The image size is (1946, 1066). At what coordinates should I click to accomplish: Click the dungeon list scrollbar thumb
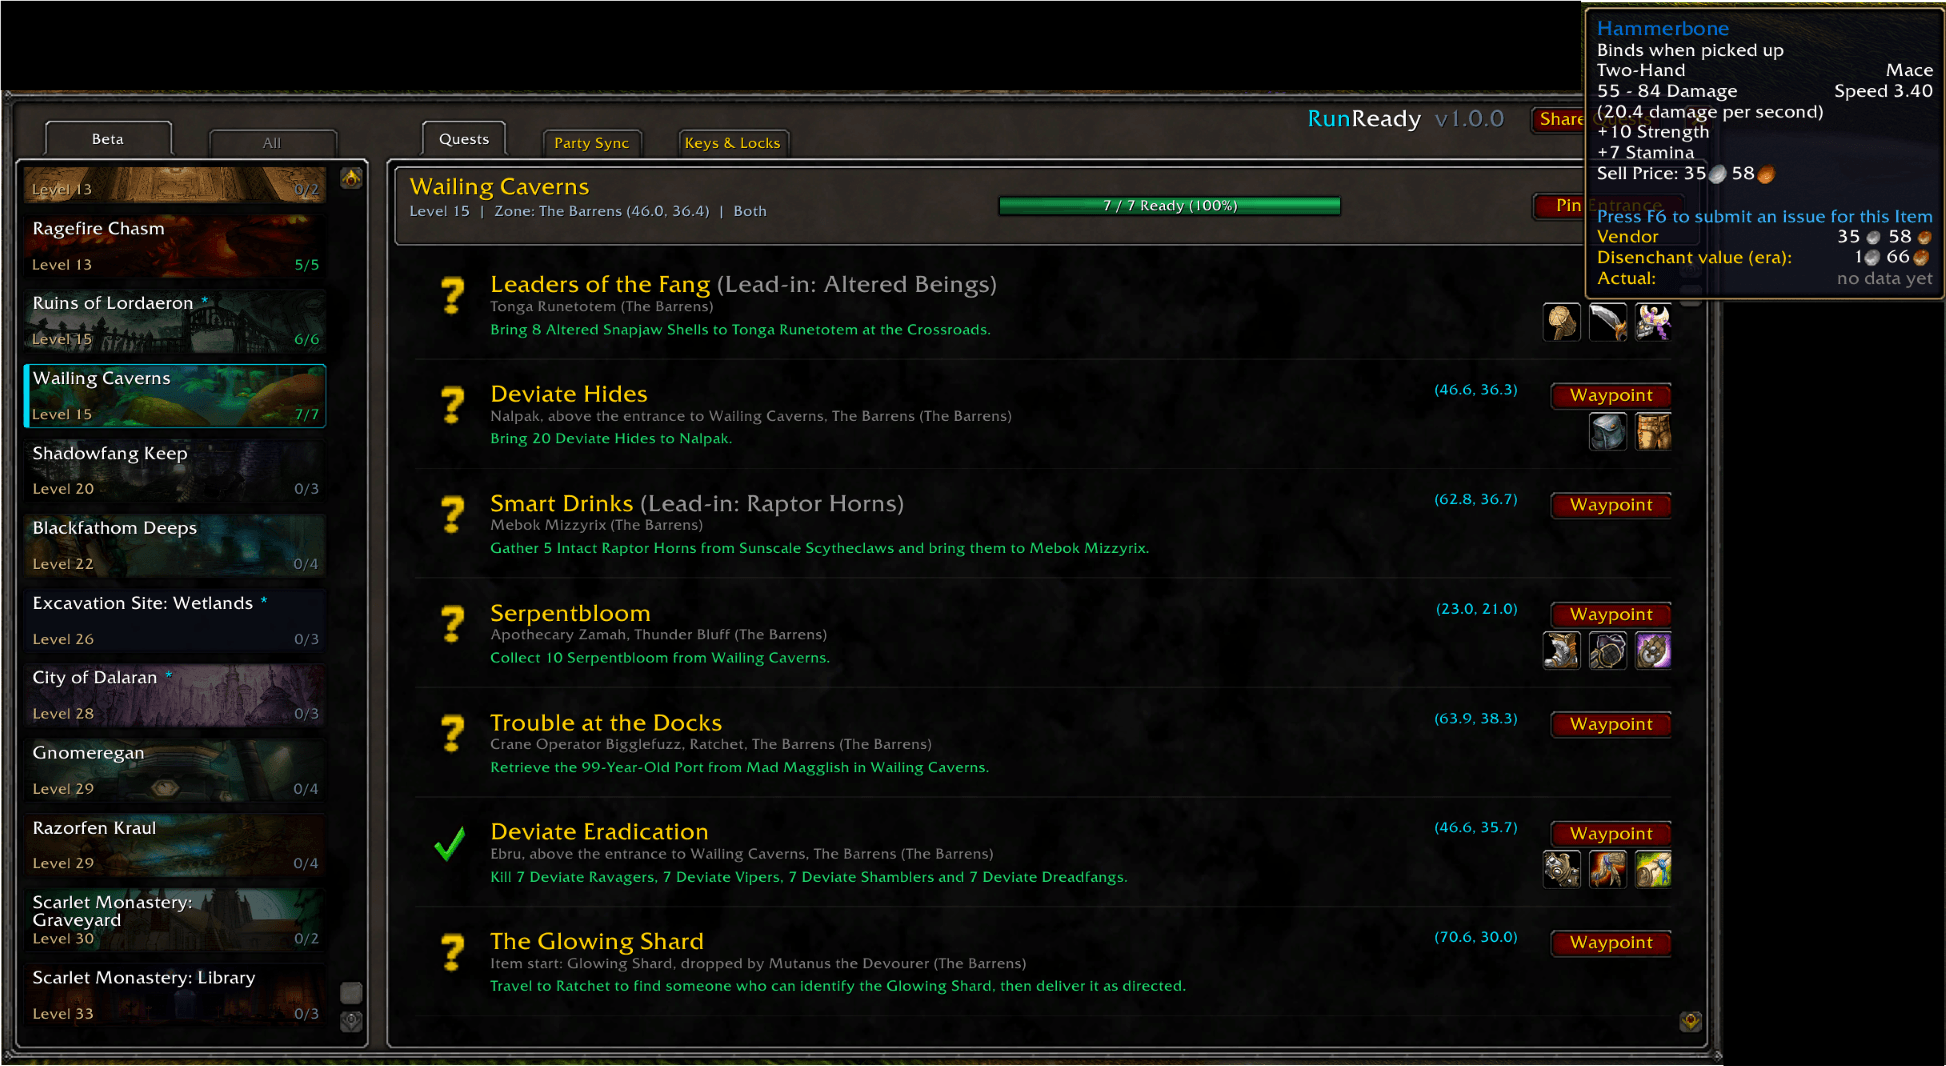tap(351, 993)
